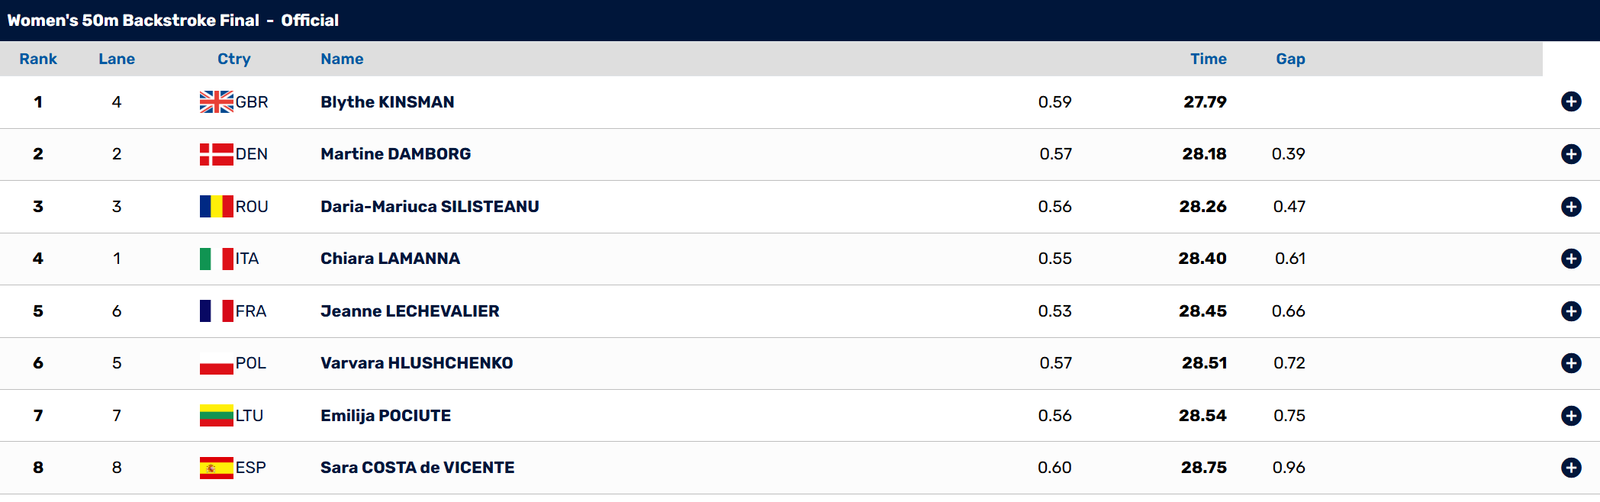The height and width of the screenshot is (502, 1600).
Task: Click the Lane column header
Action: [117, 59]
